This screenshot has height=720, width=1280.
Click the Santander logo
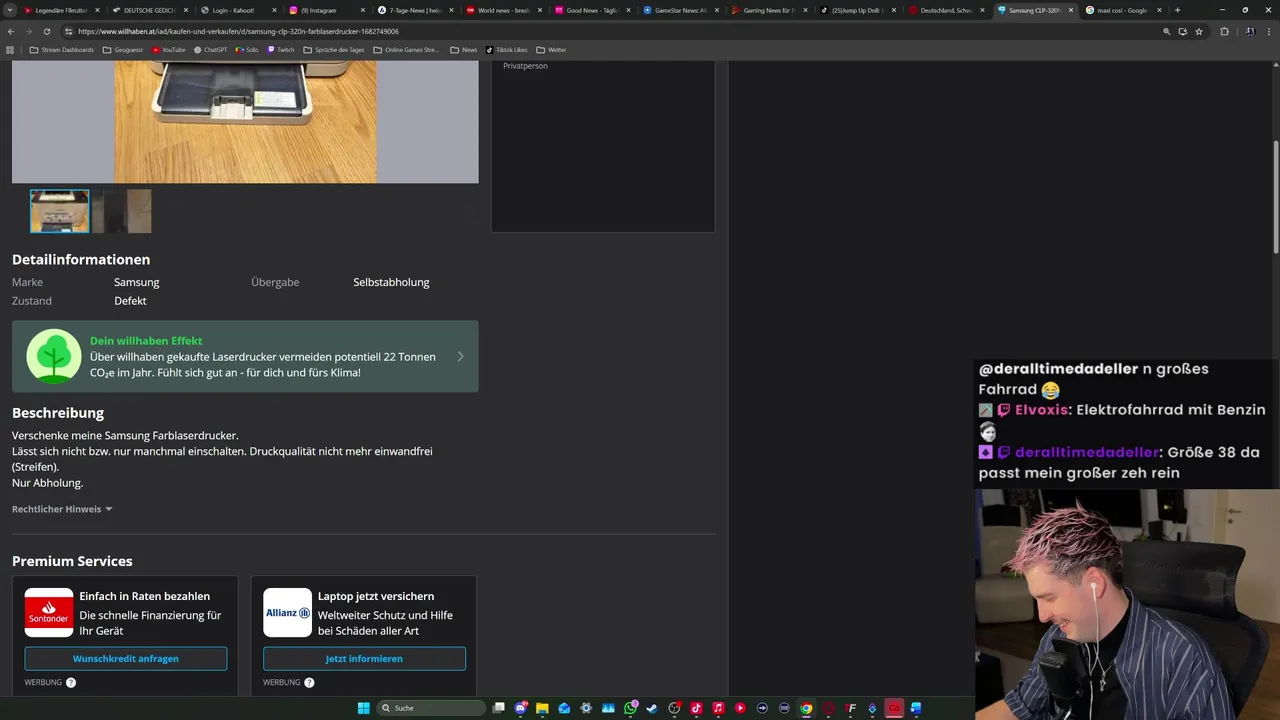pos(49,613)
